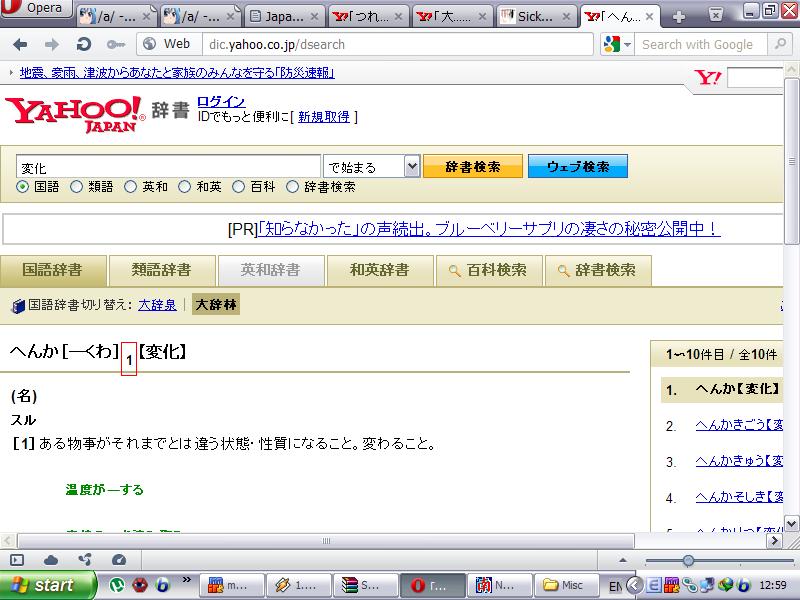Click the address bar showing dic.yahoo.co.jp/dsearch
The width and height of the screenshot is (800, 600).
coord(398,44)
